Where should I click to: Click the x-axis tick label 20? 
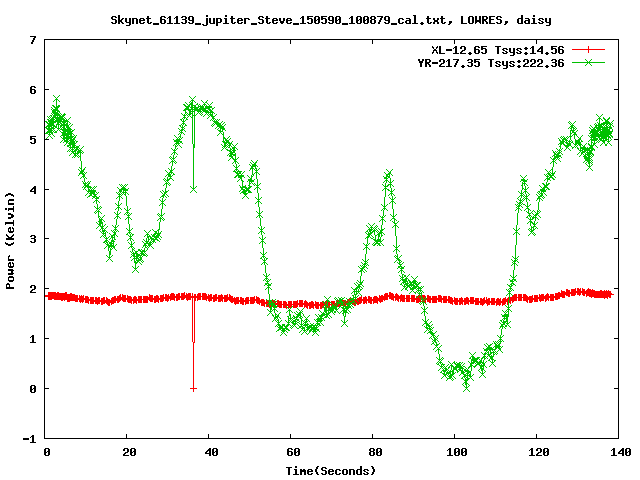click(x=128, y=452)
